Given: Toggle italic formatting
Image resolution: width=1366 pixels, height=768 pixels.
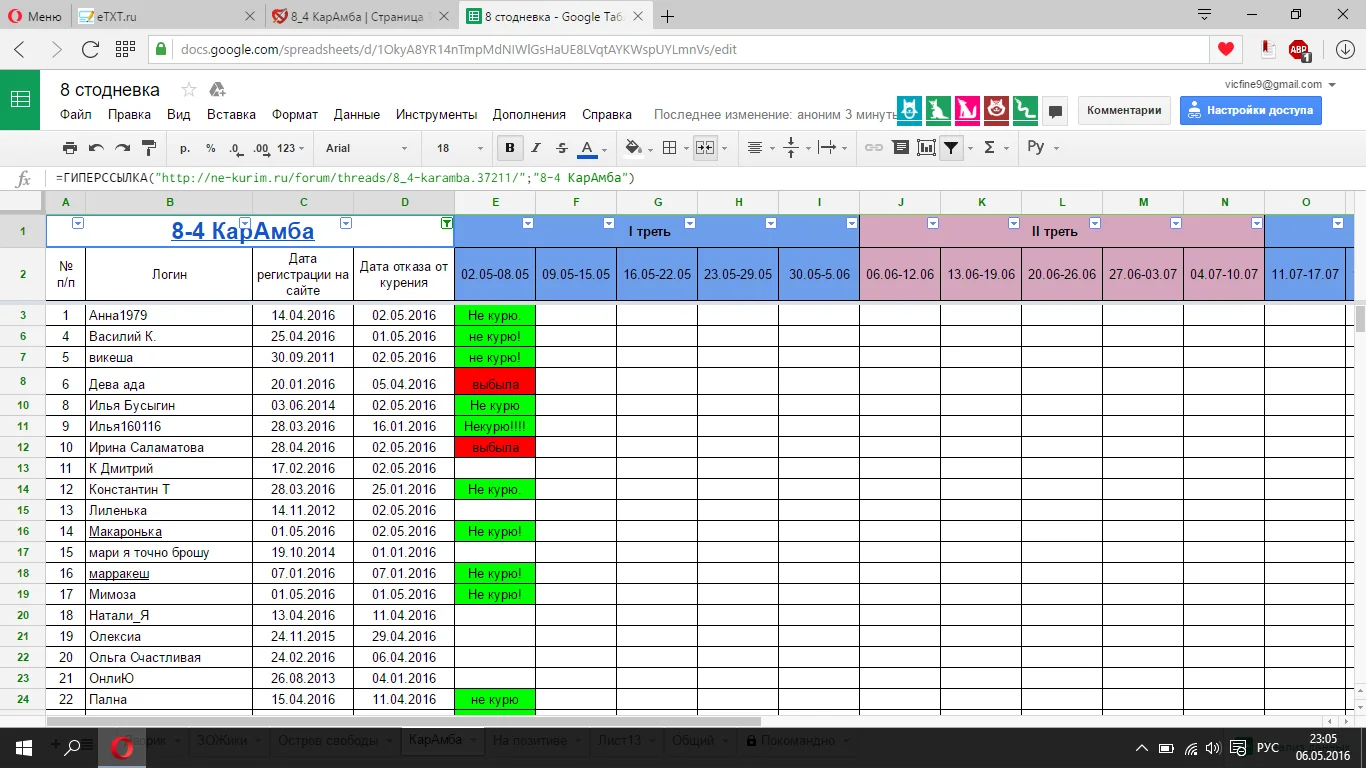Looking at the screenshot, I should (x=536, y=148).
